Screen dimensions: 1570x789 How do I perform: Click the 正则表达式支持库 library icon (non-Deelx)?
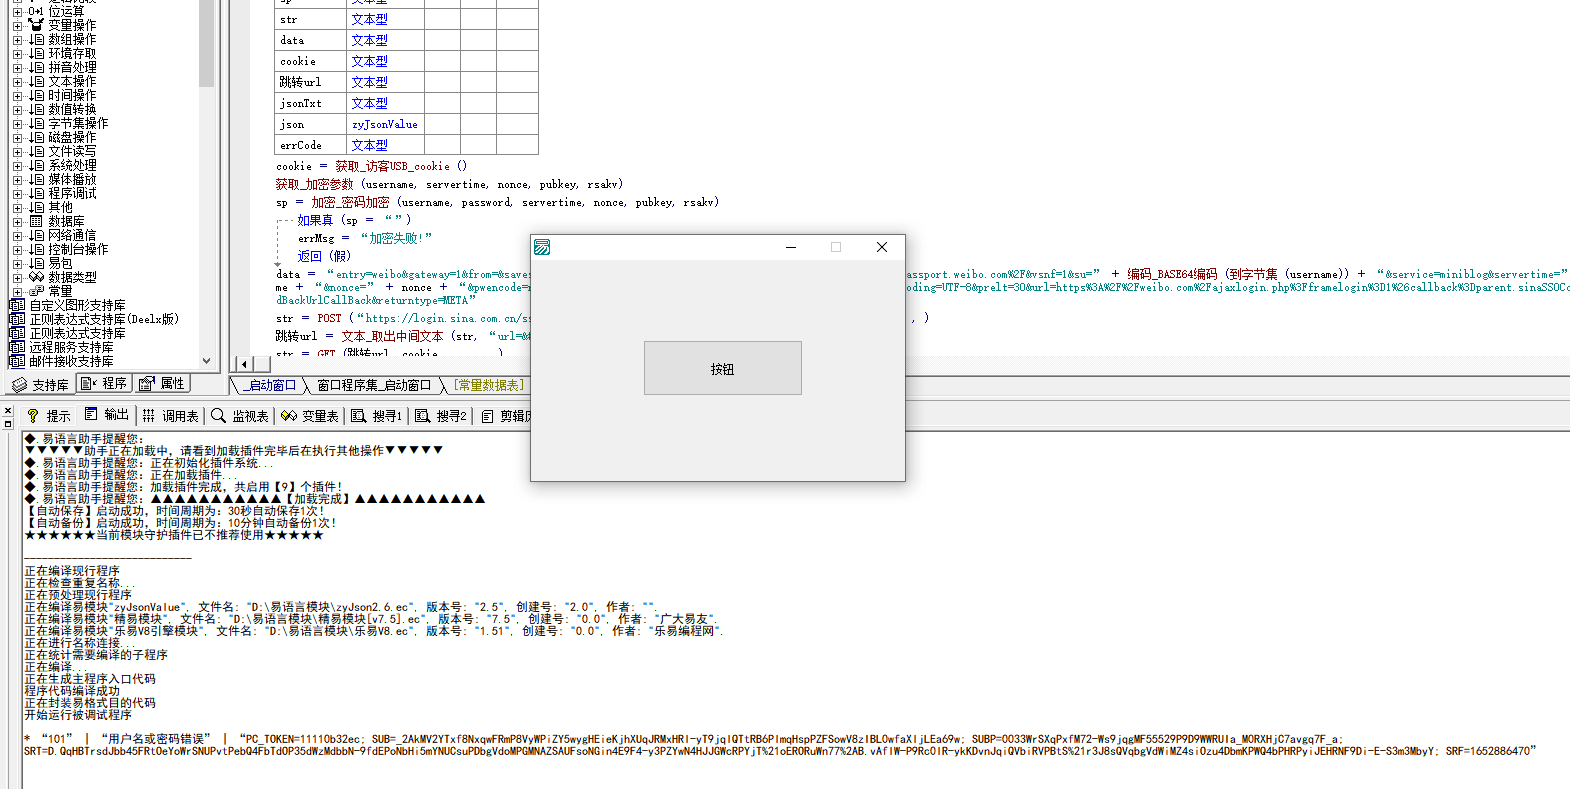(x=17, y=333)
